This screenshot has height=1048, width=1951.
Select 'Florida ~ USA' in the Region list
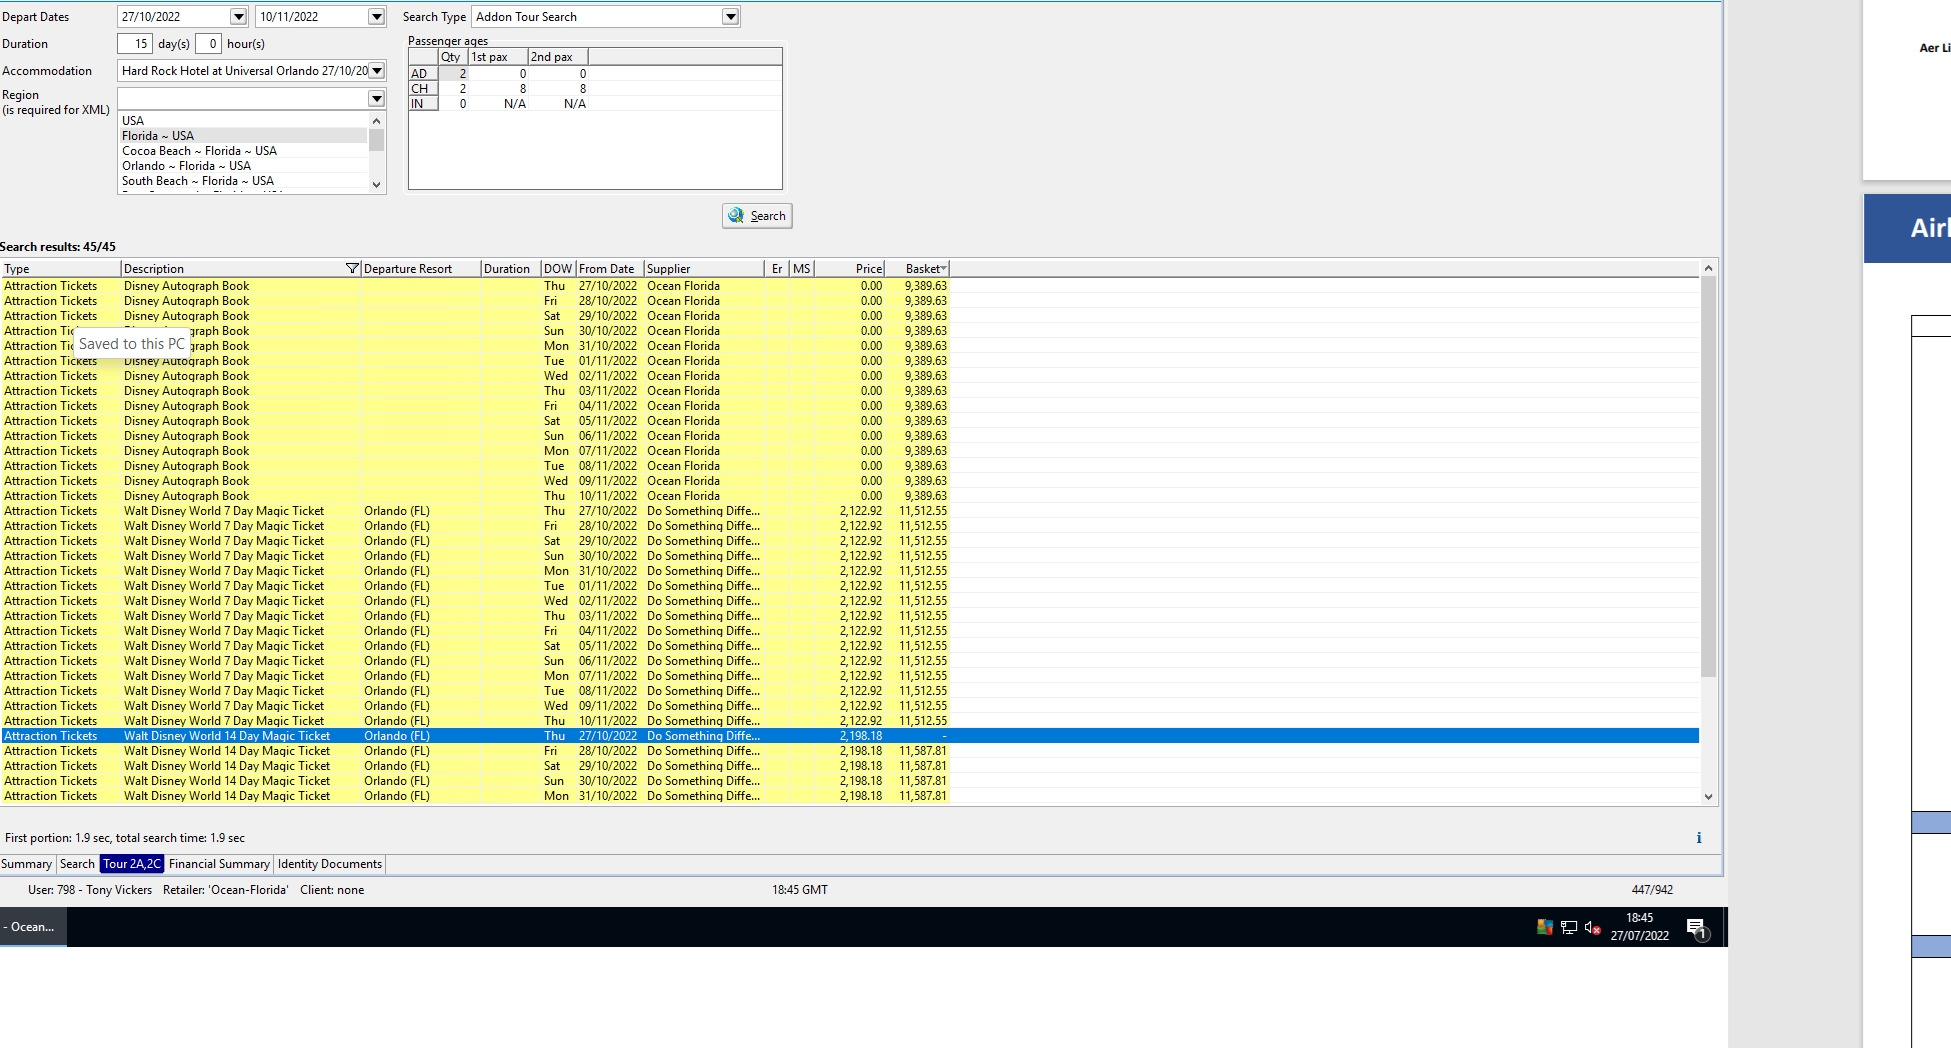244,136
